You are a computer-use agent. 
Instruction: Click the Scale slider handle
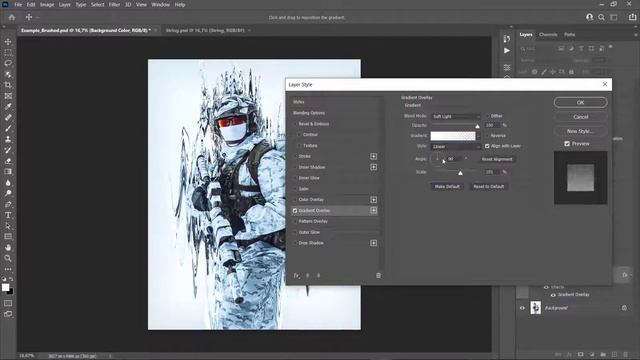pyautogui.click(x=460, y=173)
